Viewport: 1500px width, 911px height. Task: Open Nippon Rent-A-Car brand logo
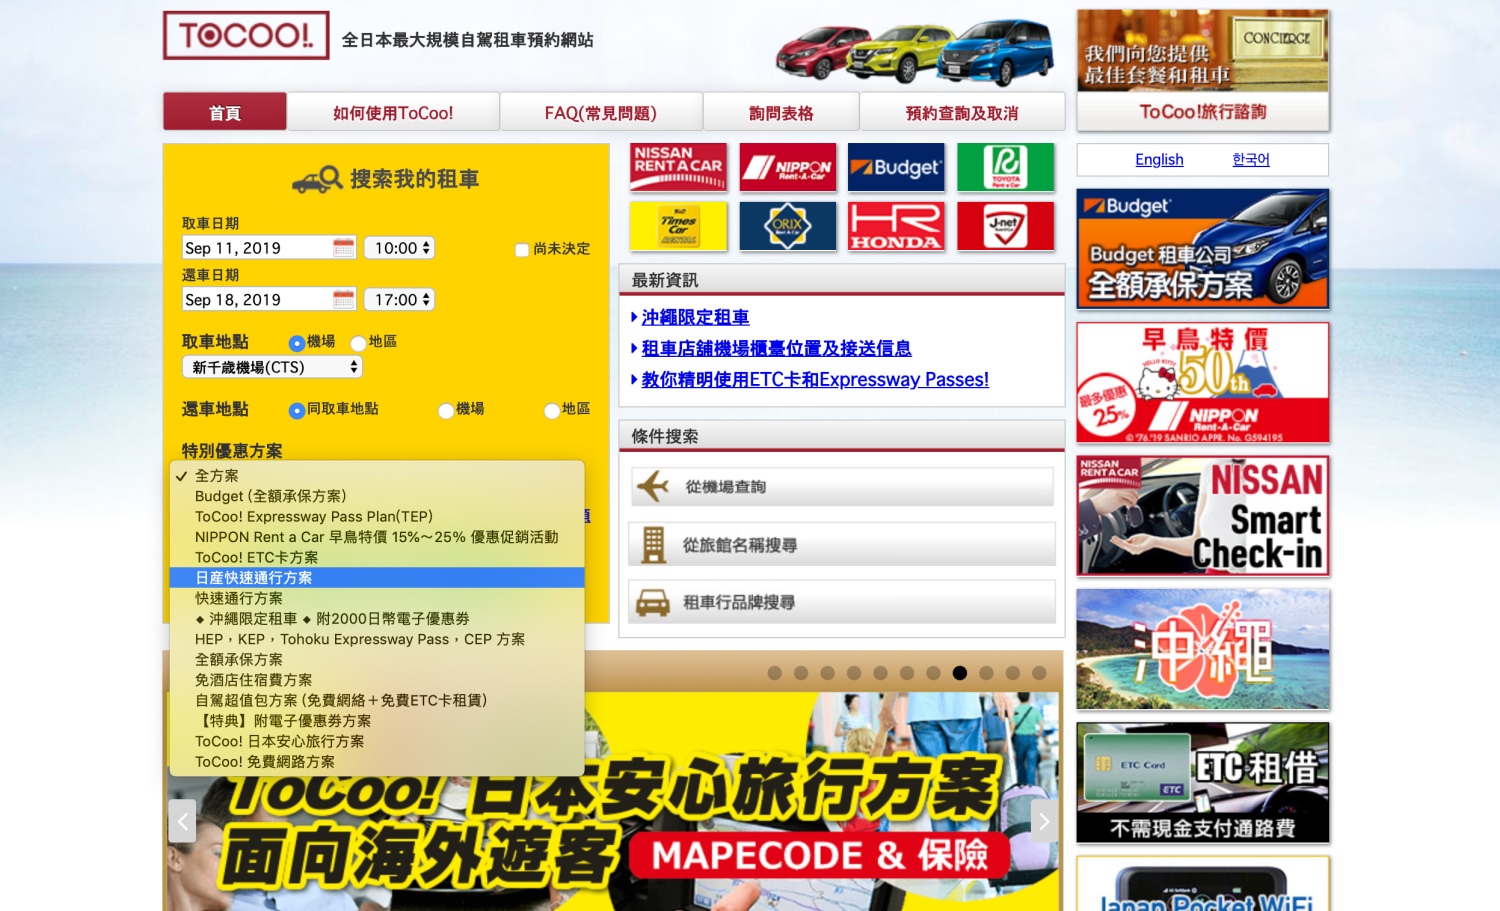click(x=788, y=166)
